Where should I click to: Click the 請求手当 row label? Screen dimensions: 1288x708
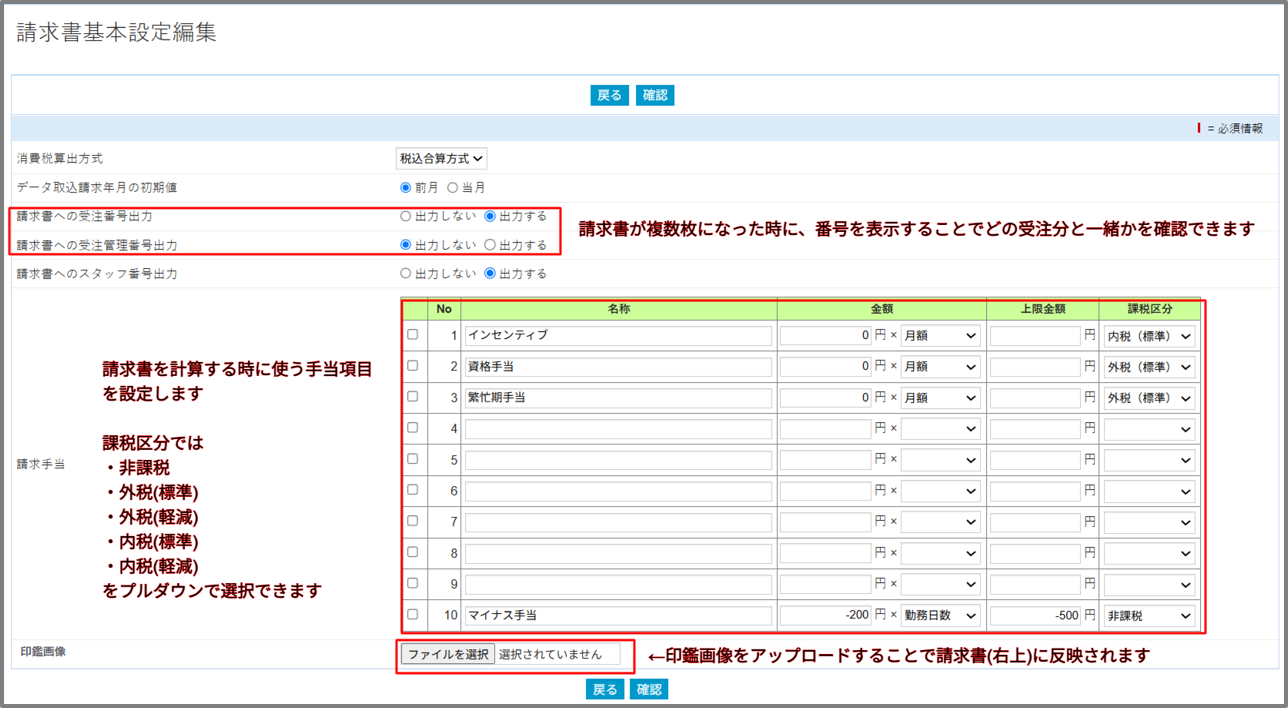[x=41, y=465]
